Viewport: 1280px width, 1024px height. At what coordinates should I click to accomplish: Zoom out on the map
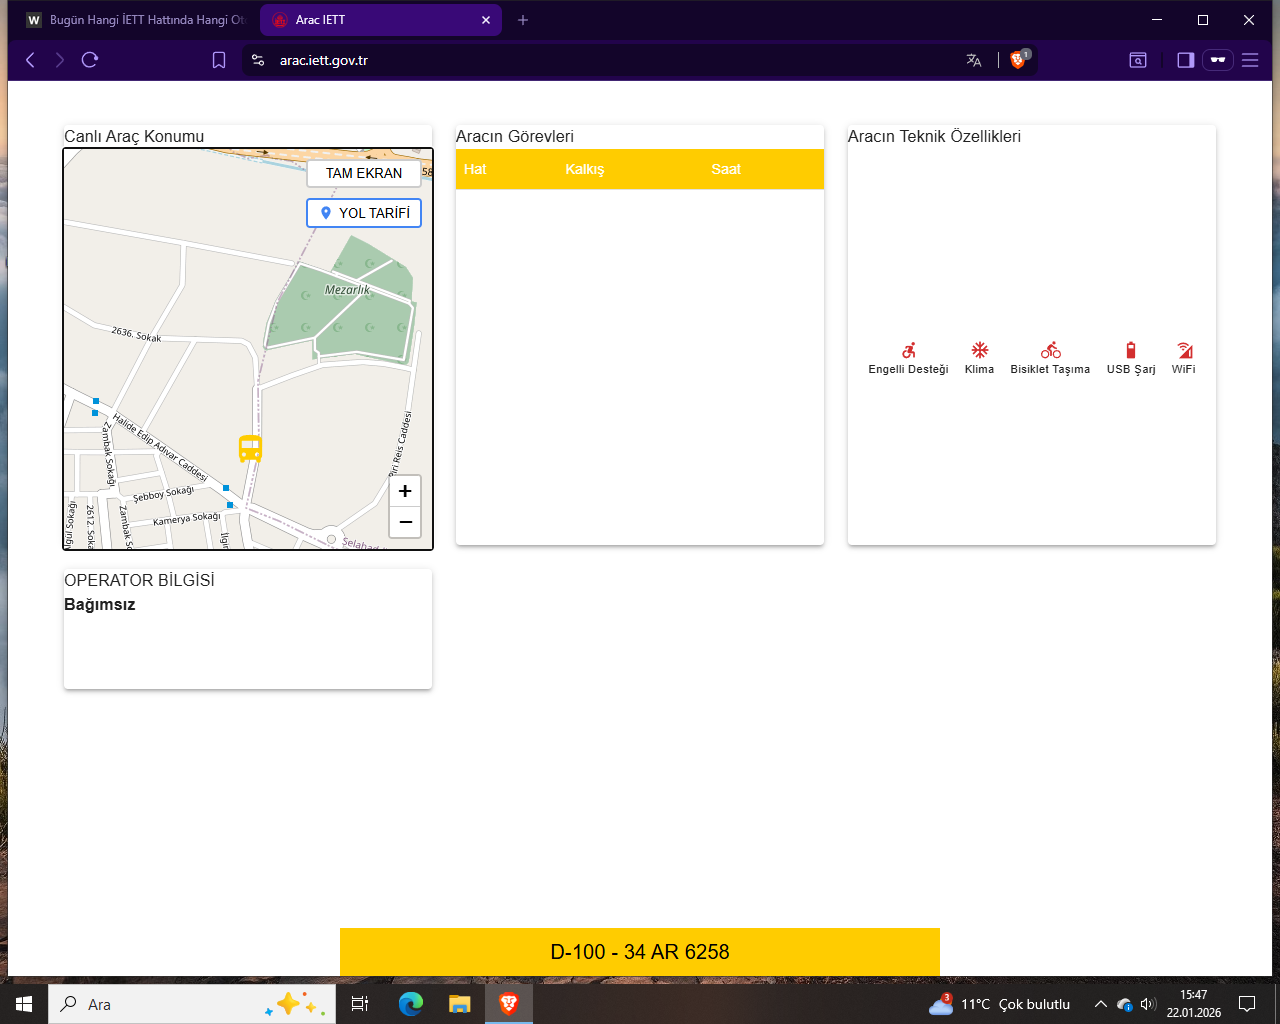click(x=405, y=522)
